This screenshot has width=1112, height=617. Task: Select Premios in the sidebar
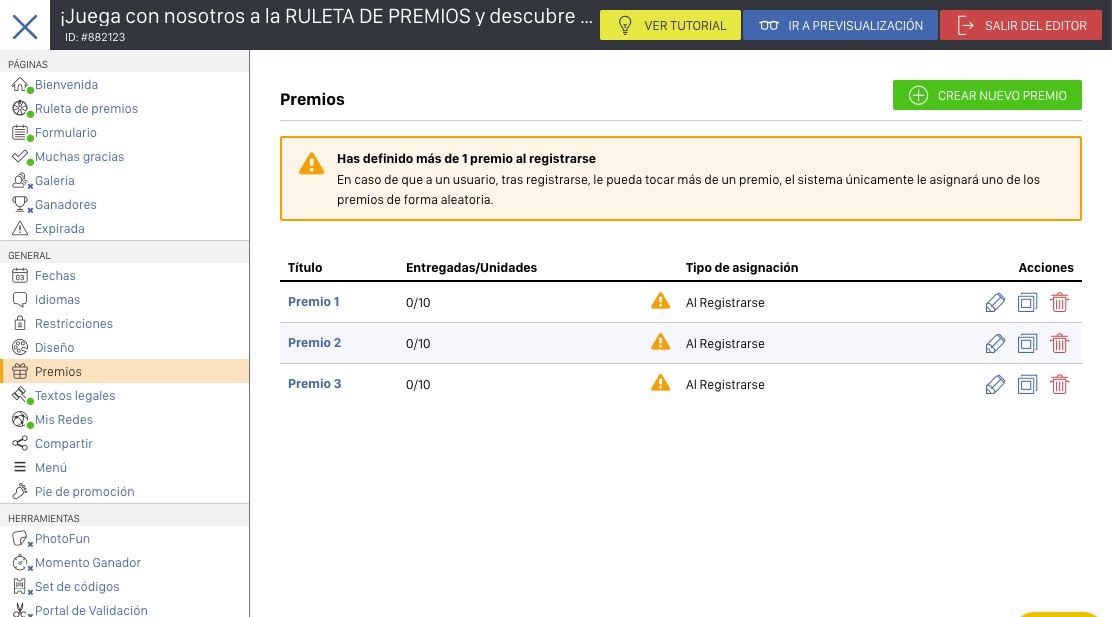(56, 371)
